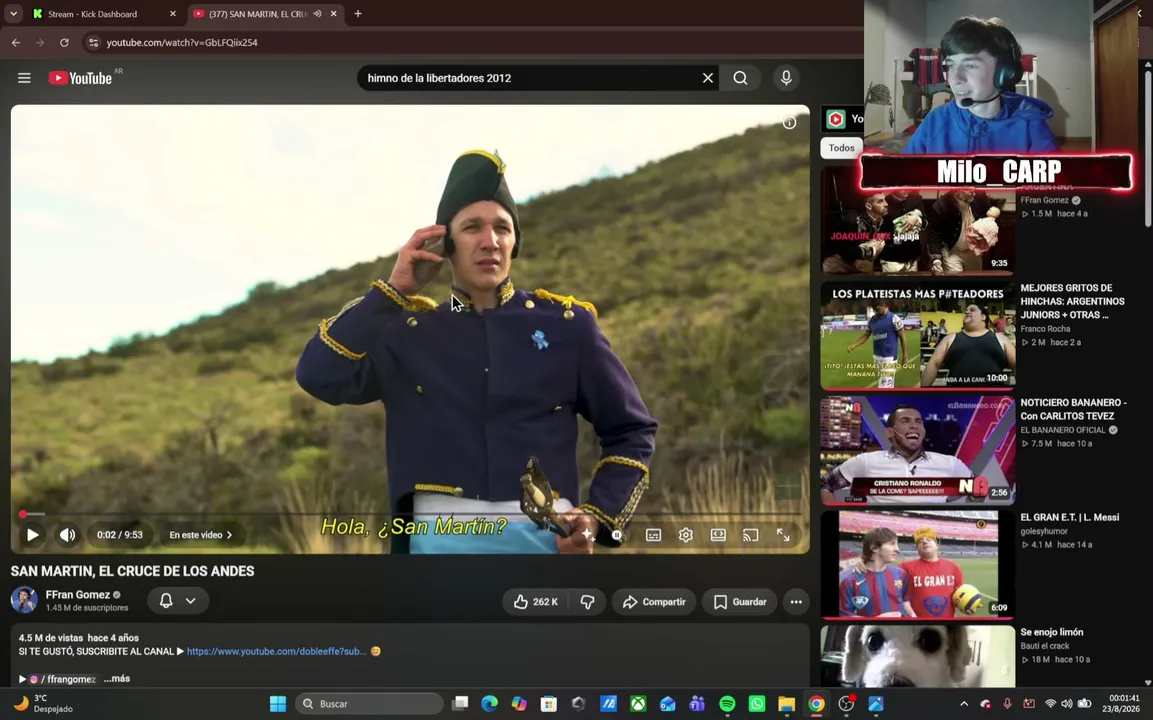Image resolution: width=1153 pixels, height=720 pixels.
Task: Open Noticiero Bananero Tevez thumbnail
Action: [x=918, y=450]
